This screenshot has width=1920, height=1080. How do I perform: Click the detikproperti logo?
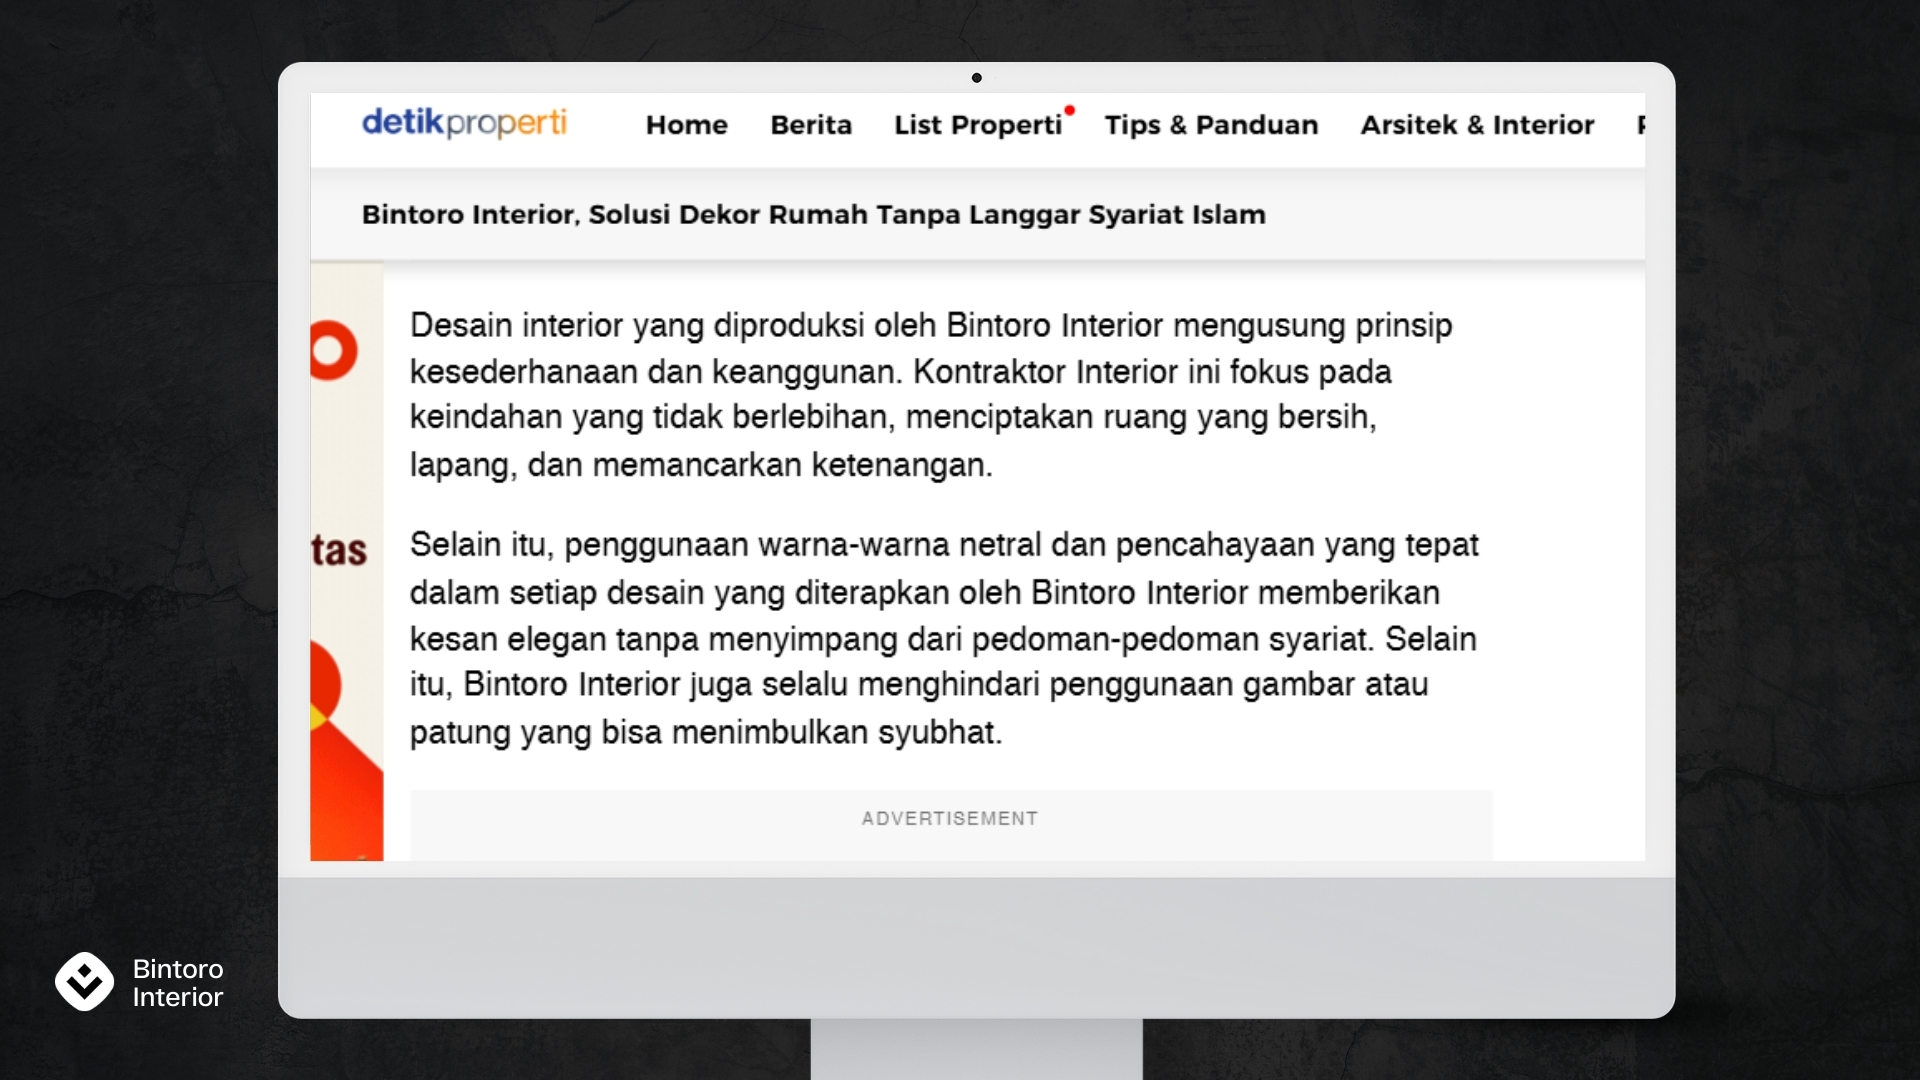464,123
